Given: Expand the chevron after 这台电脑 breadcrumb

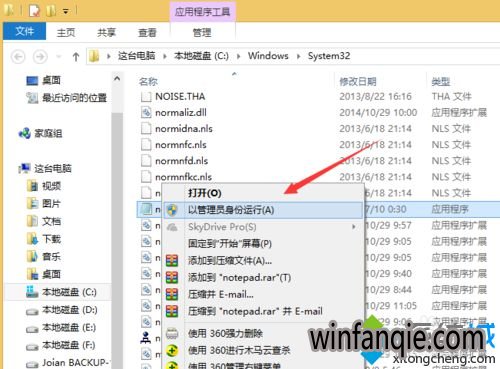Looking at the screenshot, I should coord(165,56).
